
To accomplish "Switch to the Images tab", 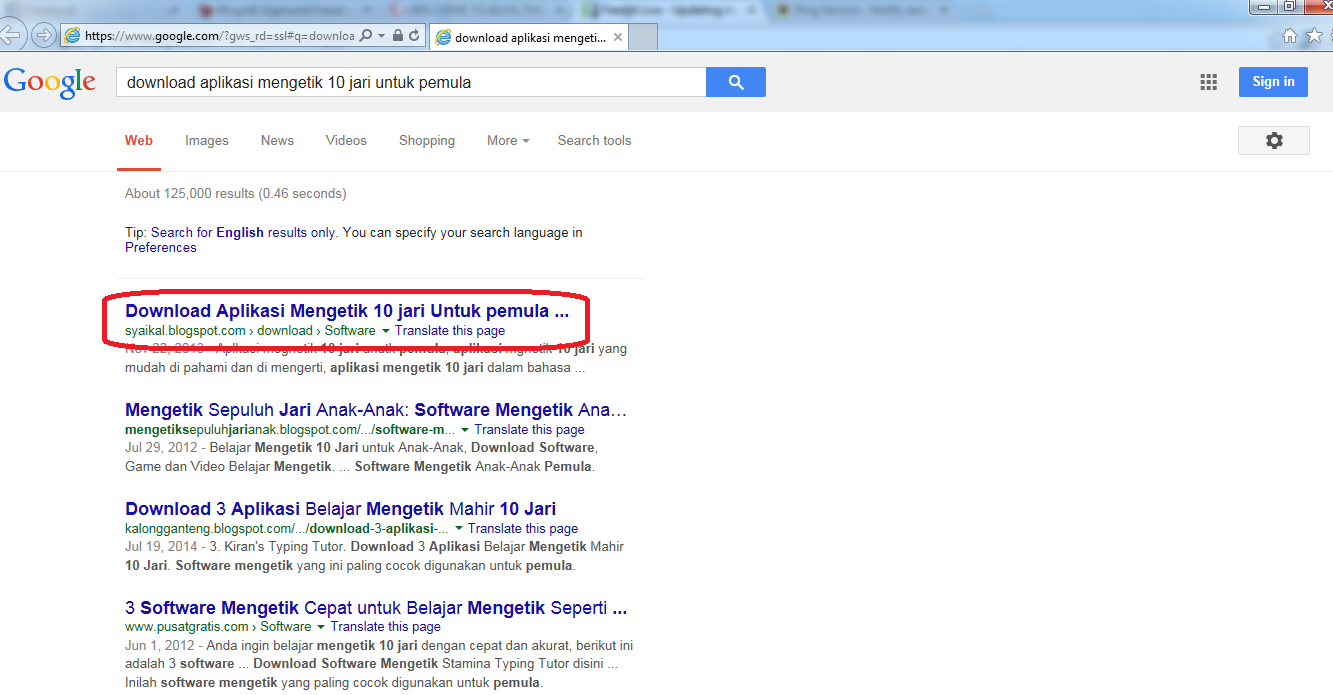I will tap(207, 140).
